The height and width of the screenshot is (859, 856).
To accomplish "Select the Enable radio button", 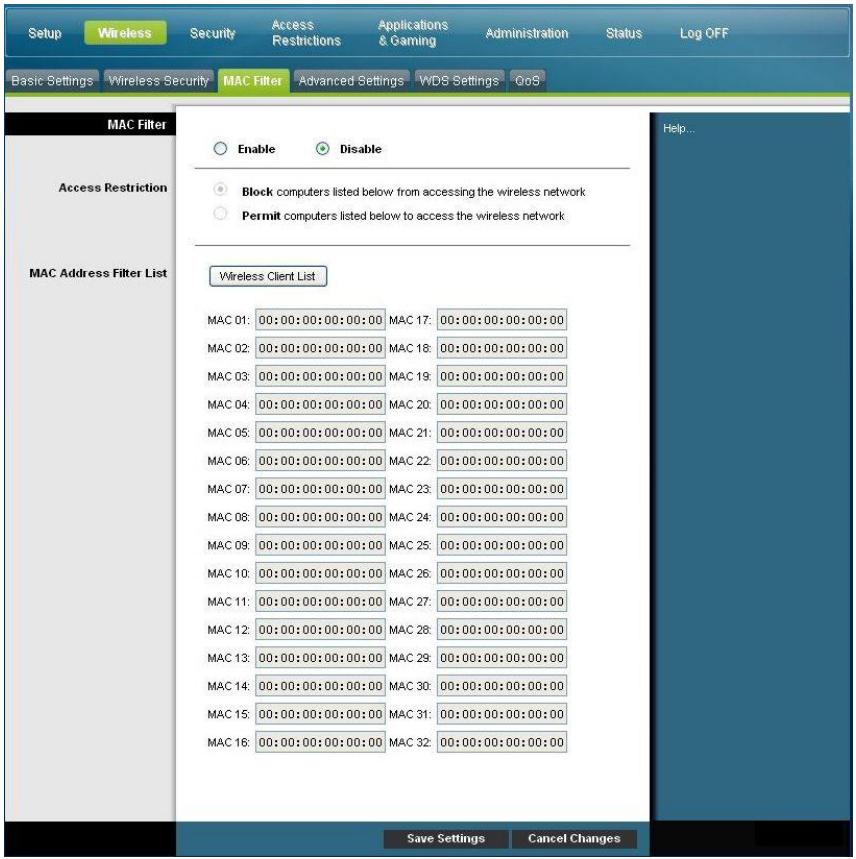I will (220, 149).
